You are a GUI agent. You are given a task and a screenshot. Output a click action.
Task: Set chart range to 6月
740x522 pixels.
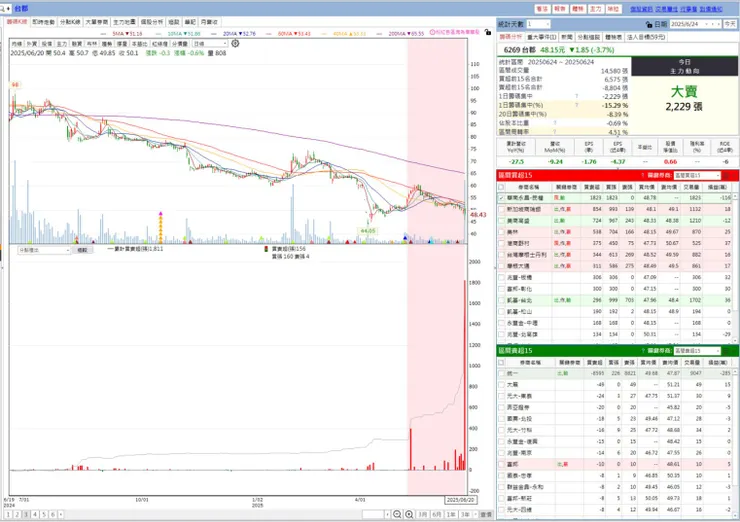(x=437, y=514)
